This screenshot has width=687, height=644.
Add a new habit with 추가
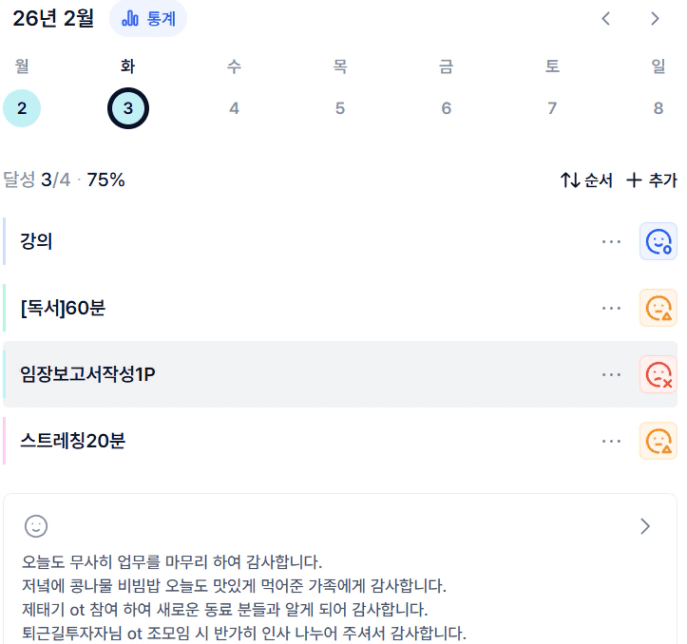coord(652,180)
